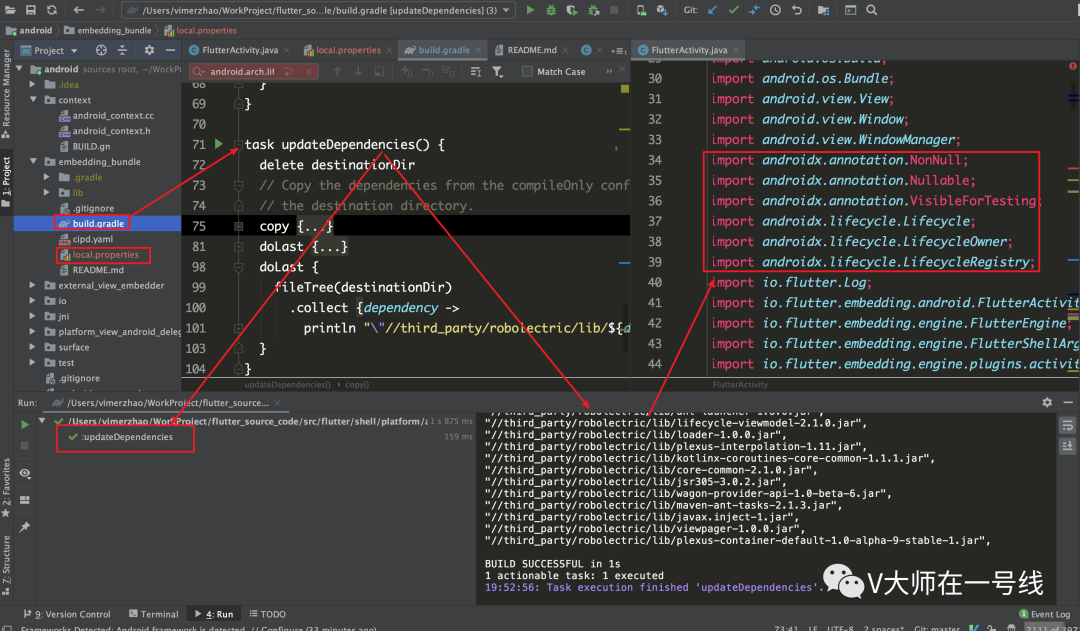
Task: Toggle soft-wrap icon in Run console
Action: pos(1067,425)
